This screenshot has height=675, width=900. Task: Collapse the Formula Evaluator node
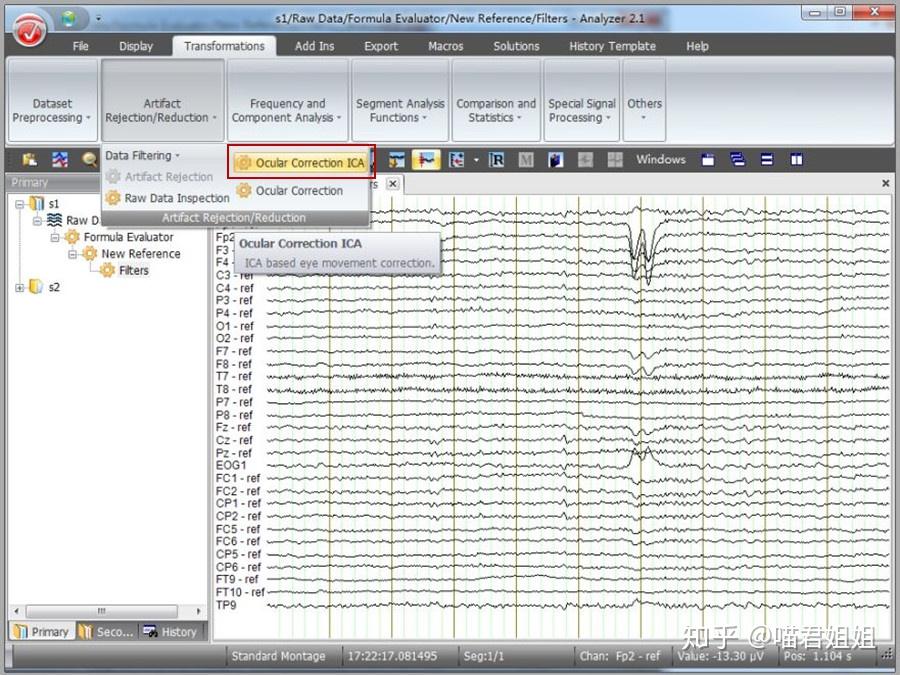(55, 237)
